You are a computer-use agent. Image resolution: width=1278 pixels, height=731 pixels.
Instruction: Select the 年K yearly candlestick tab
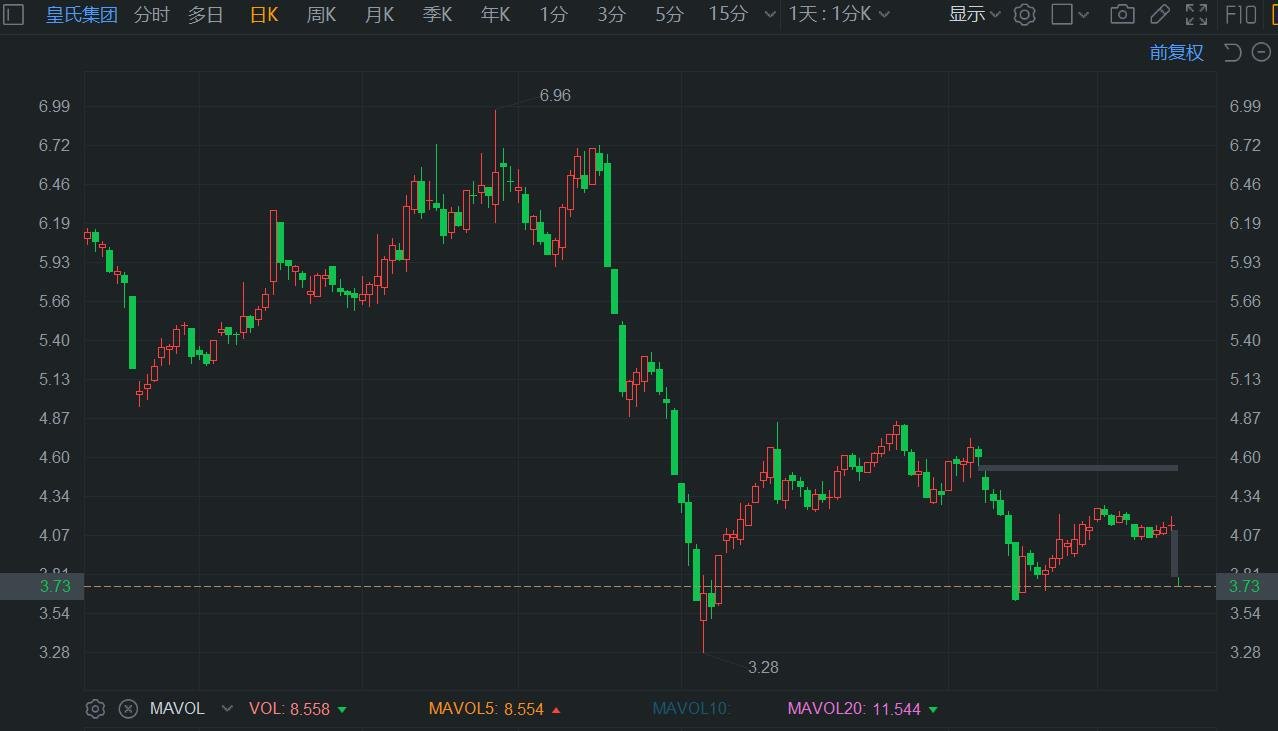[495, 14]
